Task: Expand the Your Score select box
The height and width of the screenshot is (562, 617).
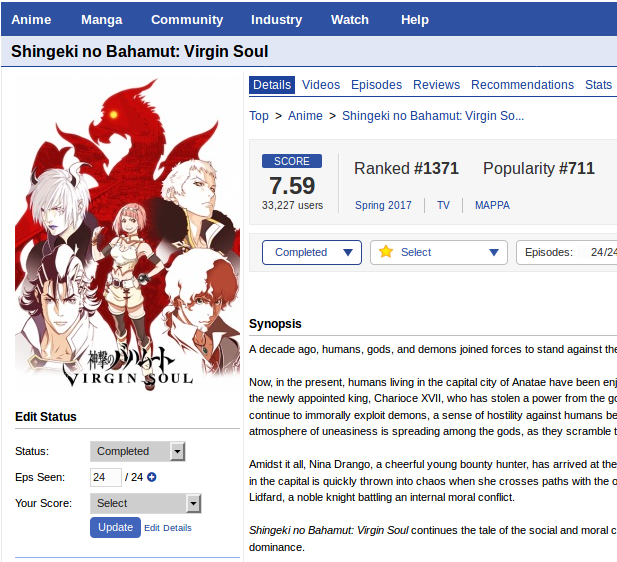Action: click(146, 503)
